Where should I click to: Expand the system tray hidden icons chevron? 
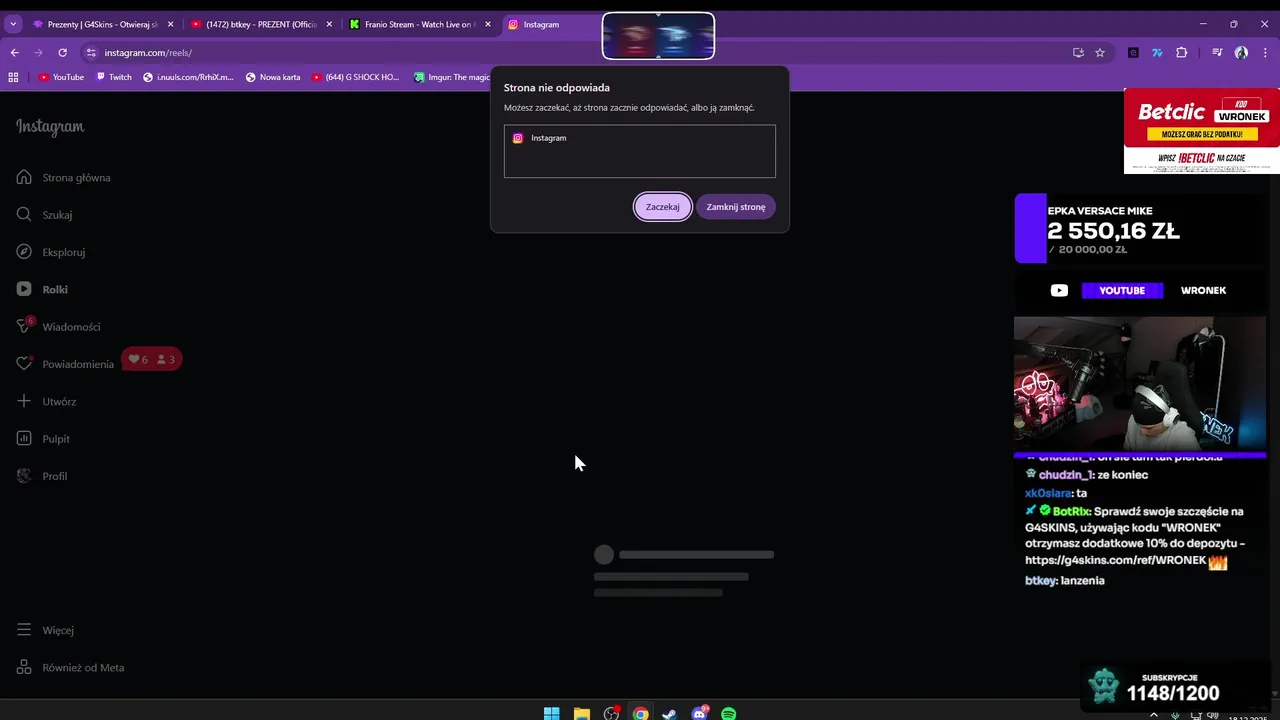[x=1153, y=715]
